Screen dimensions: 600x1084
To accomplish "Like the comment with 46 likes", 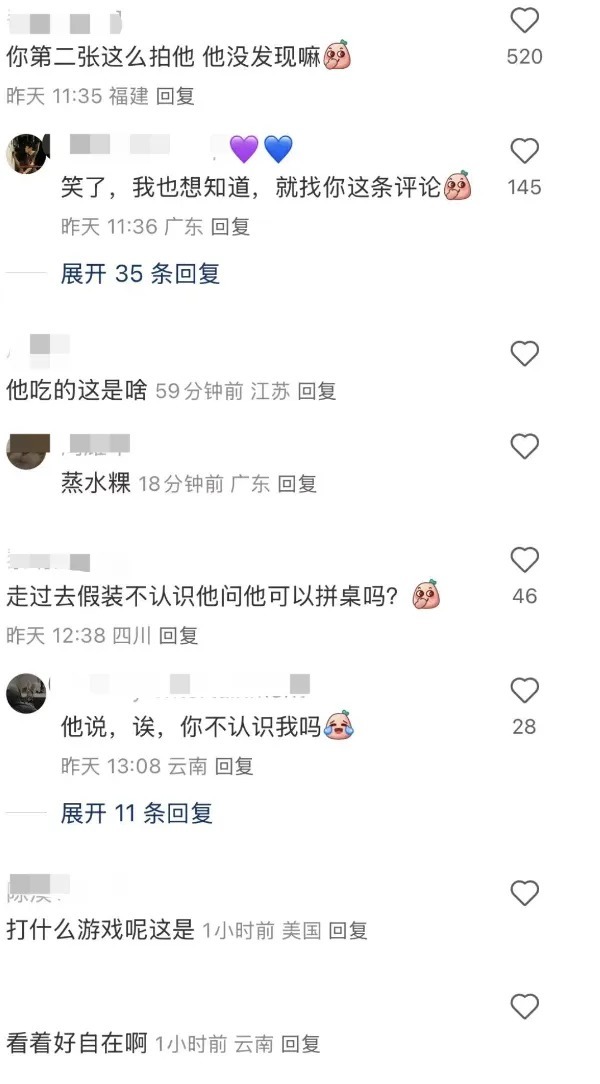I will pyautogui.click(x=524, y=559).
